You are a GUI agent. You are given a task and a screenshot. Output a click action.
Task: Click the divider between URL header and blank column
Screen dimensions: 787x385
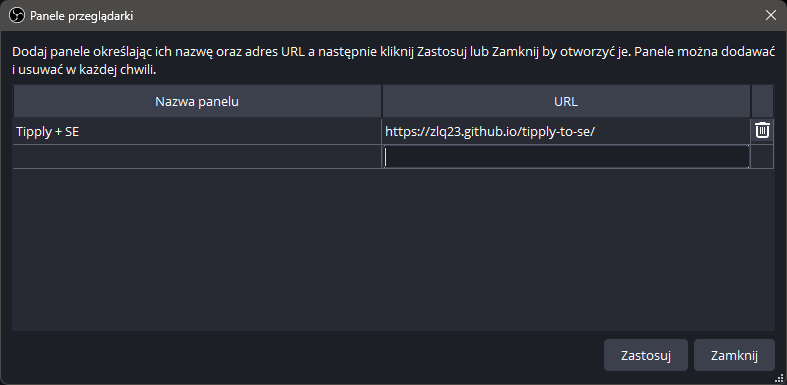pyautogui.click(x=751, y=101)
